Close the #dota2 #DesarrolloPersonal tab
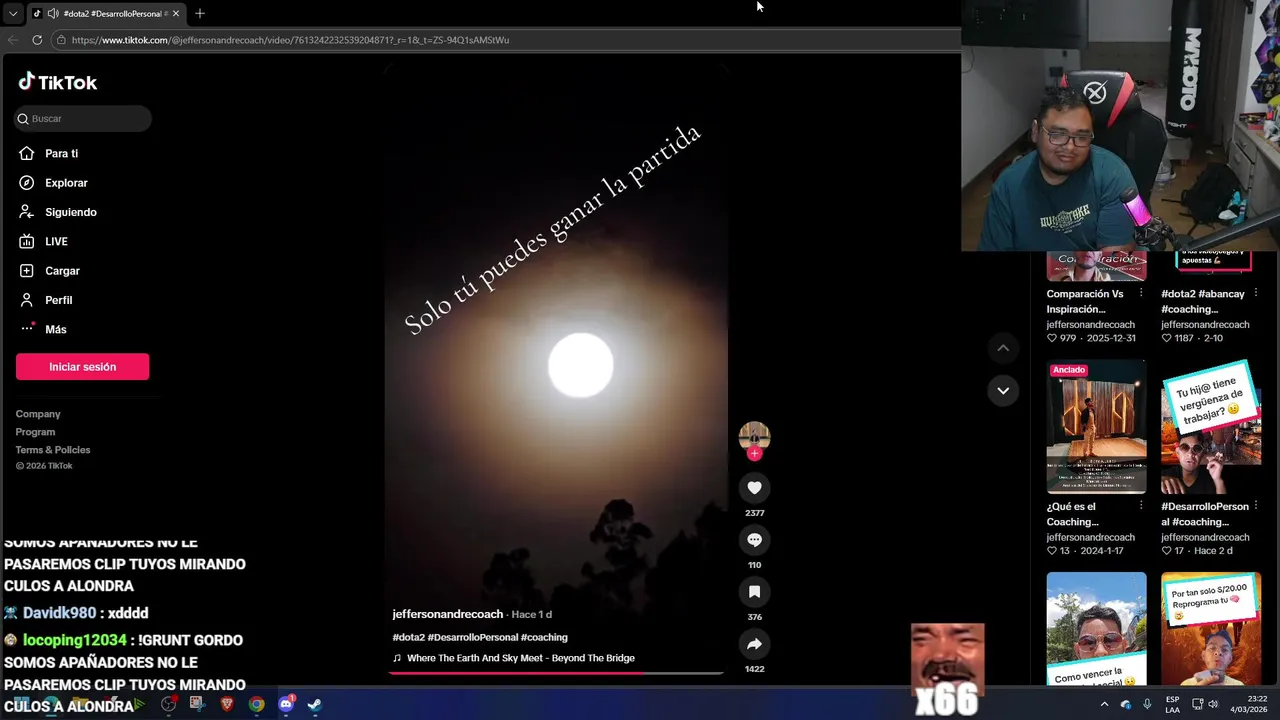The width and height of the screenshot is (1280, 720). (176, 13)
